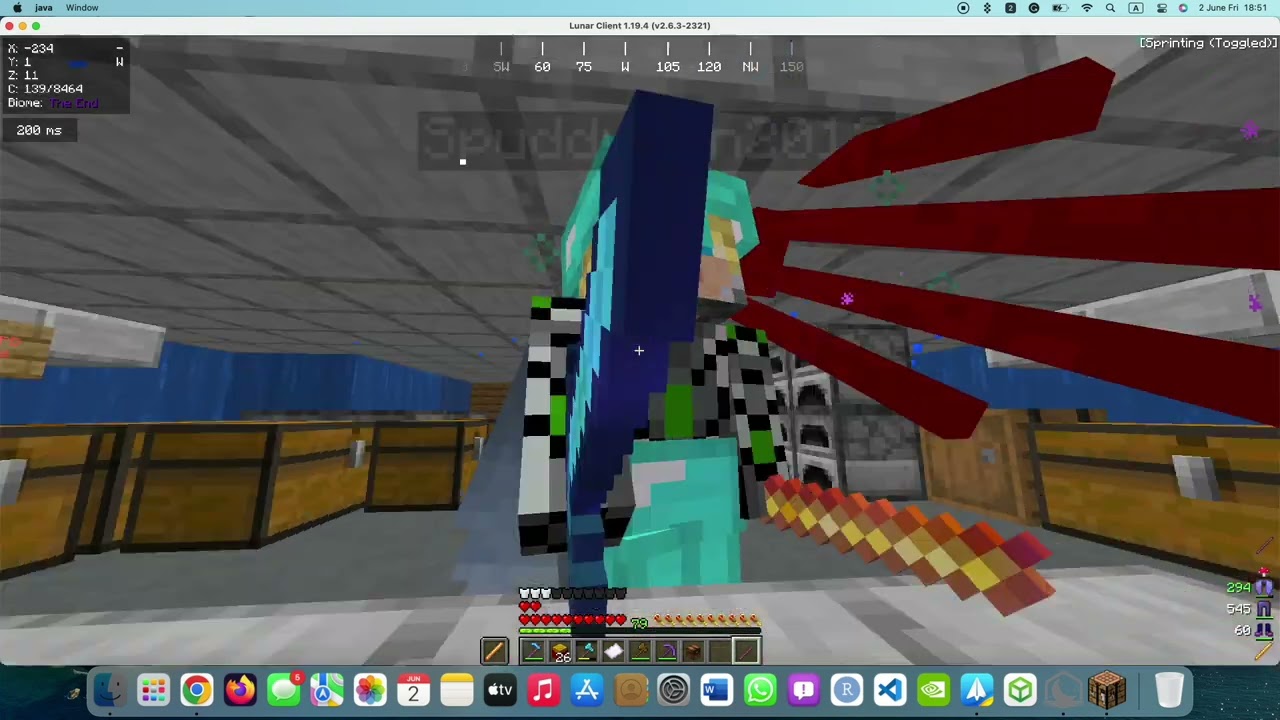Select the white paper item hotbar slot

(613, 651)
